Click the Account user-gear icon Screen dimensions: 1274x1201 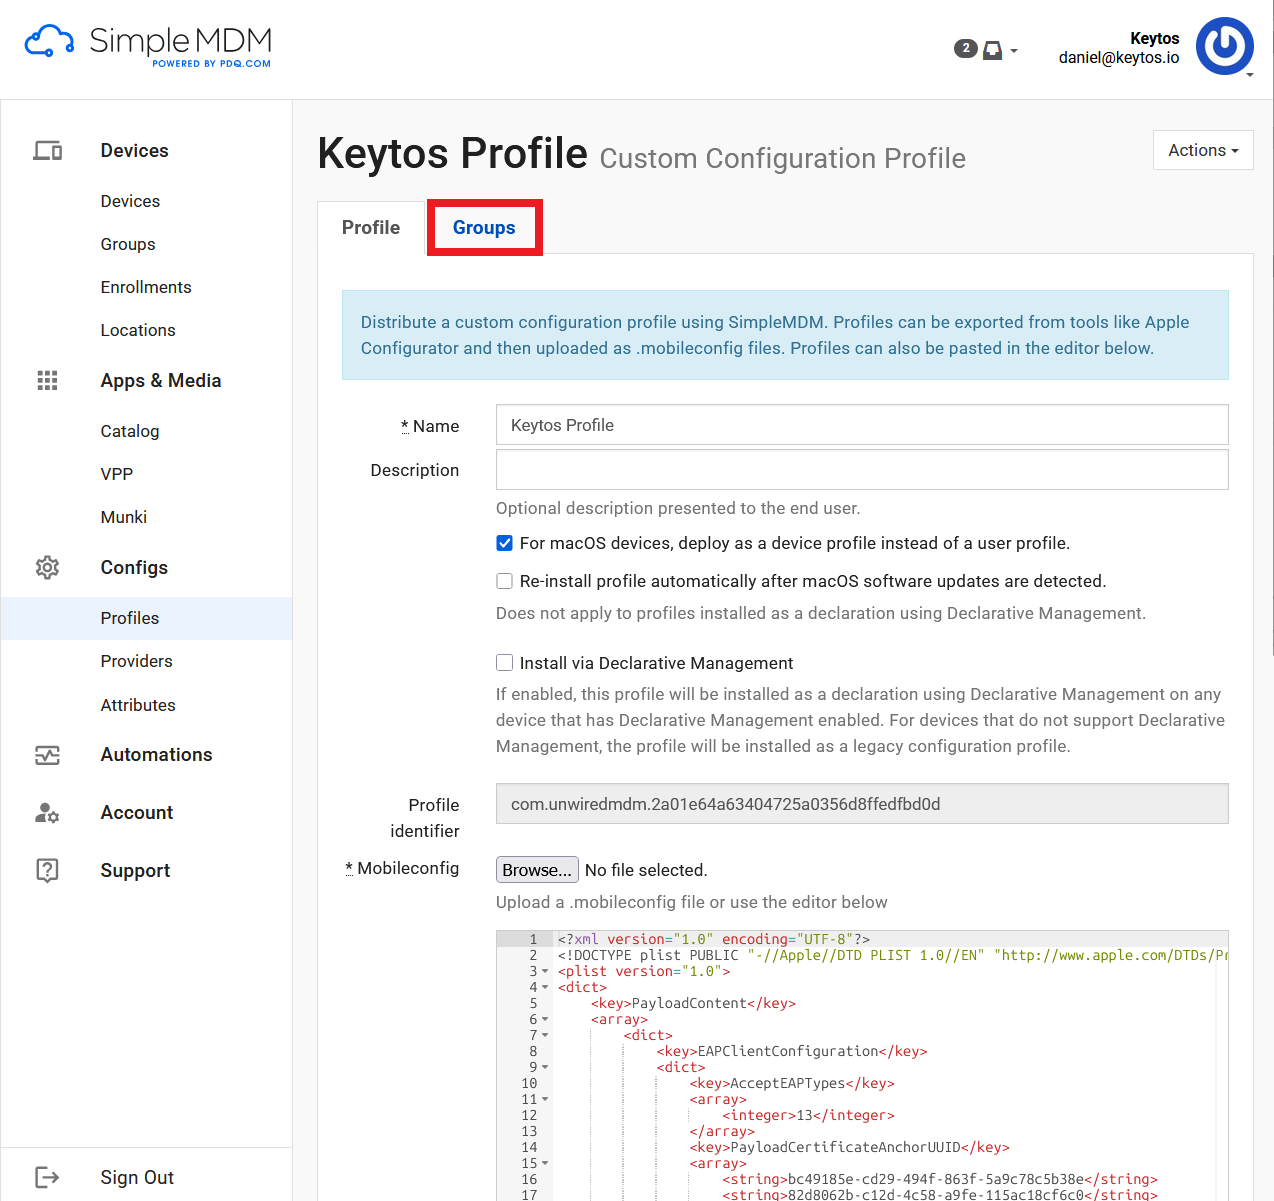pos(47,813)
